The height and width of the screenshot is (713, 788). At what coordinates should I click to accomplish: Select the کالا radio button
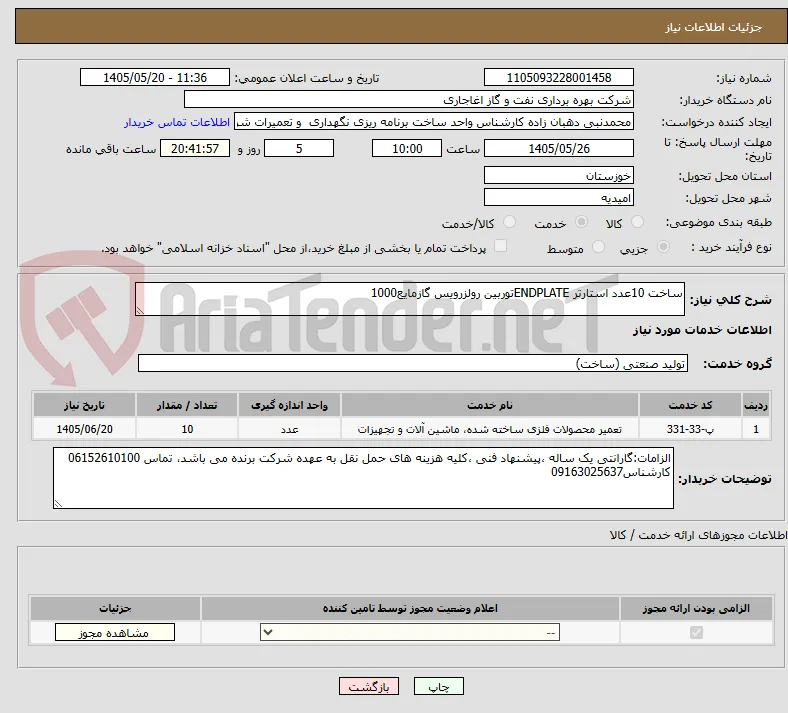637,222
